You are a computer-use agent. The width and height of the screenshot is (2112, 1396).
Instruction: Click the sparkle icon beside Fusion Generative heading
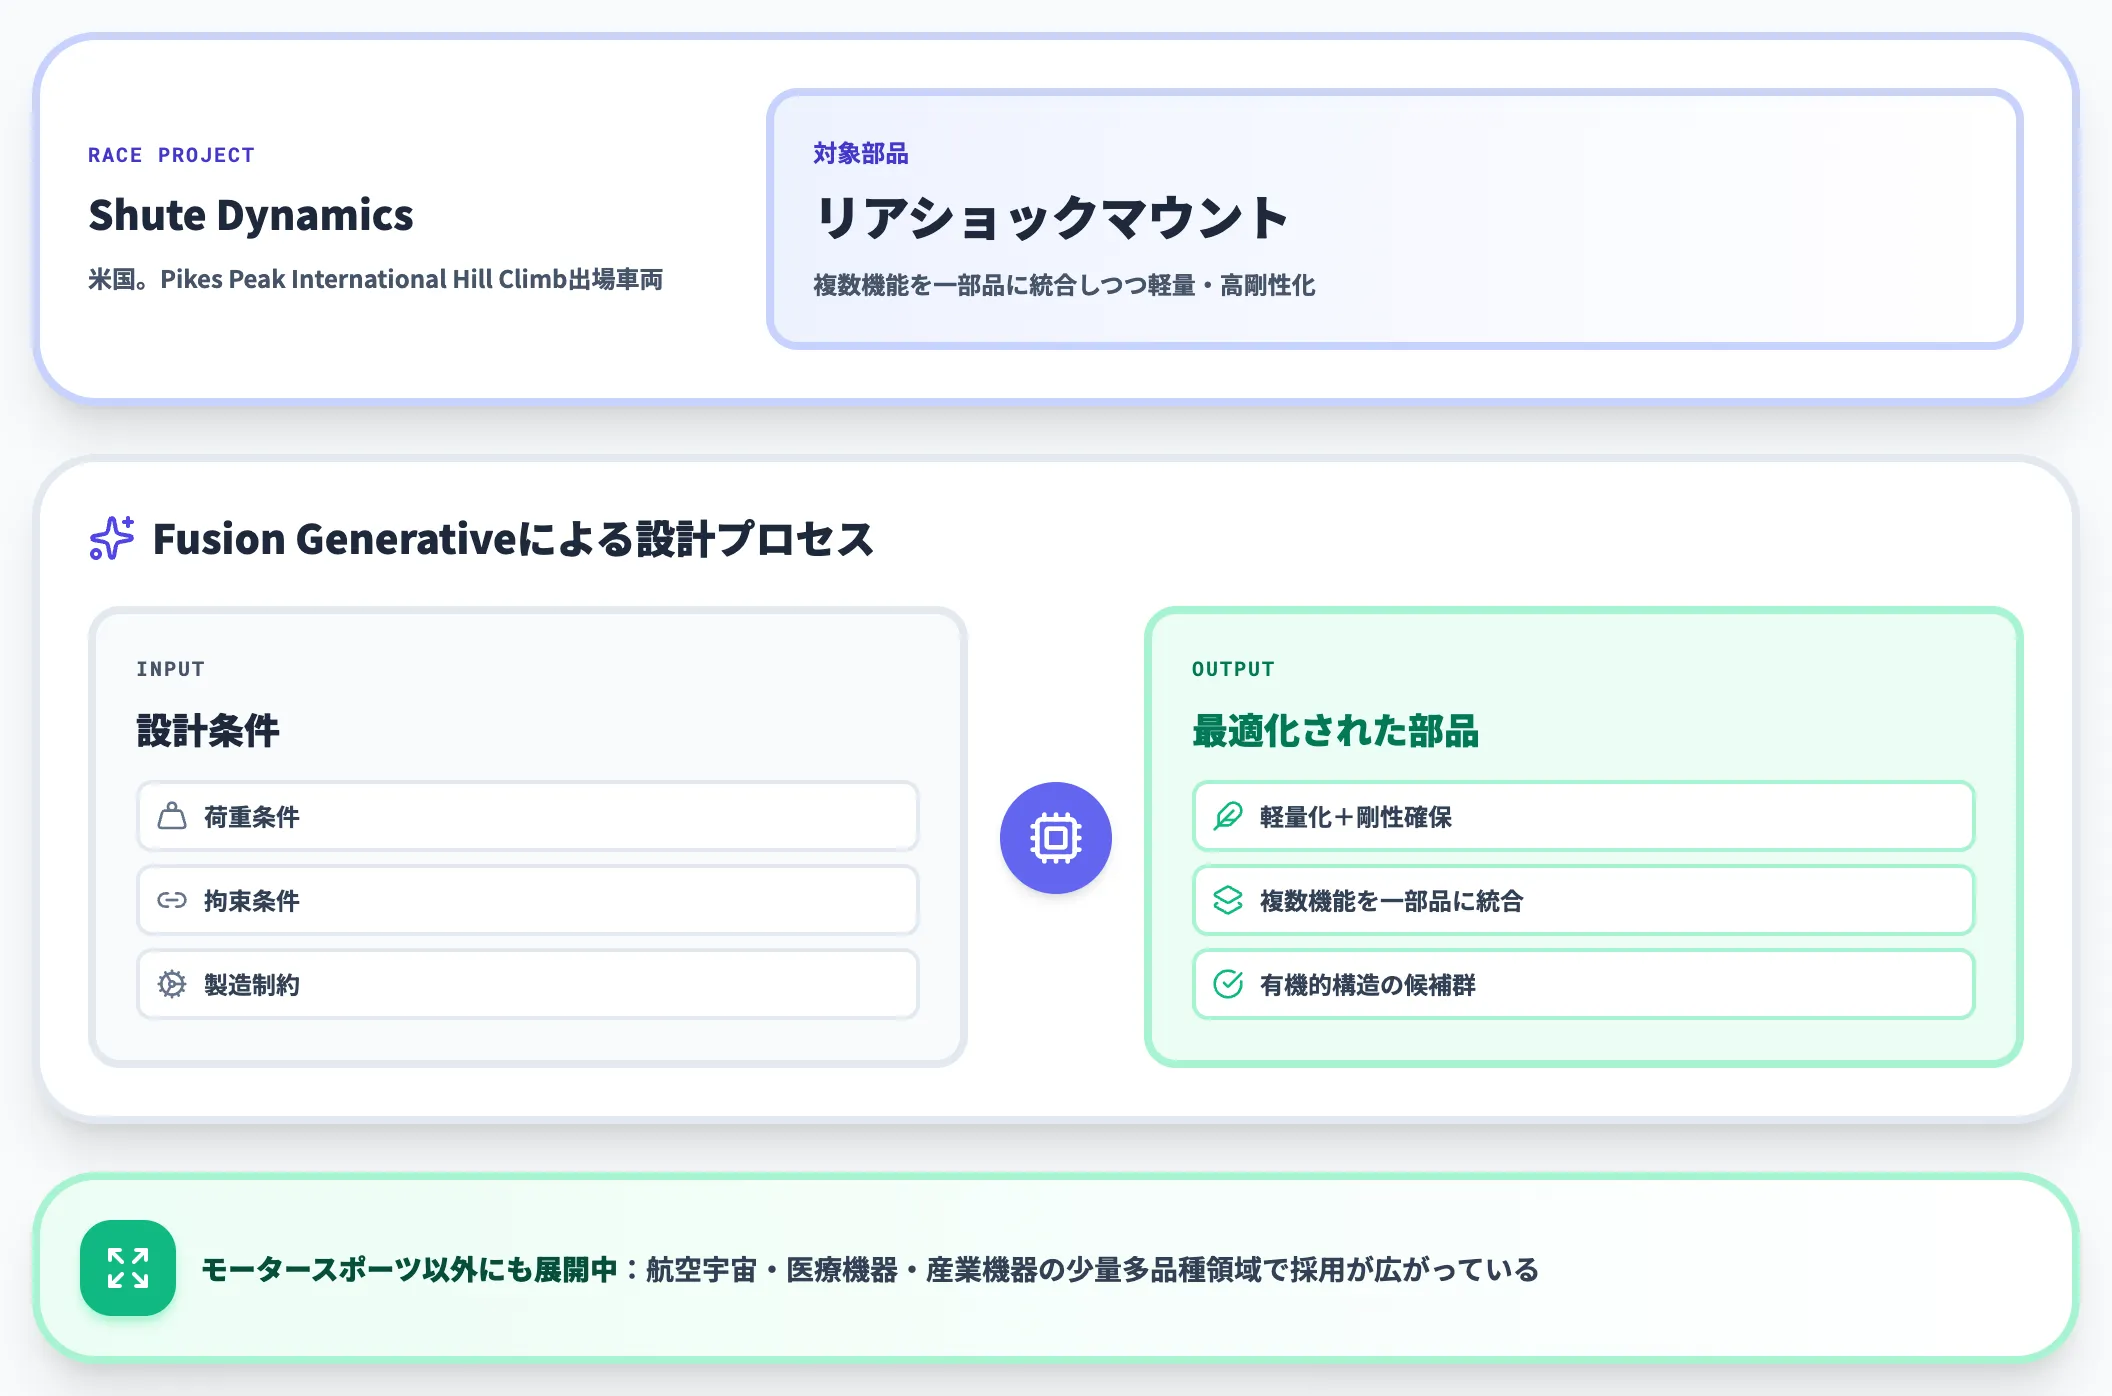pos(111,538)
